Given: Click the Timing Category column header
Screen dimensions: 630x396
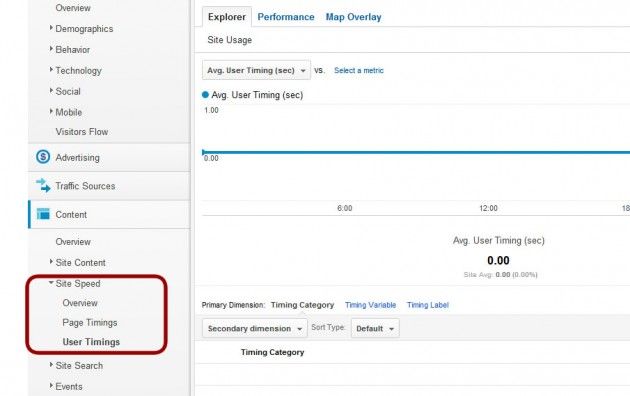Looking at the screenshot, I should (x=272, y=352).
